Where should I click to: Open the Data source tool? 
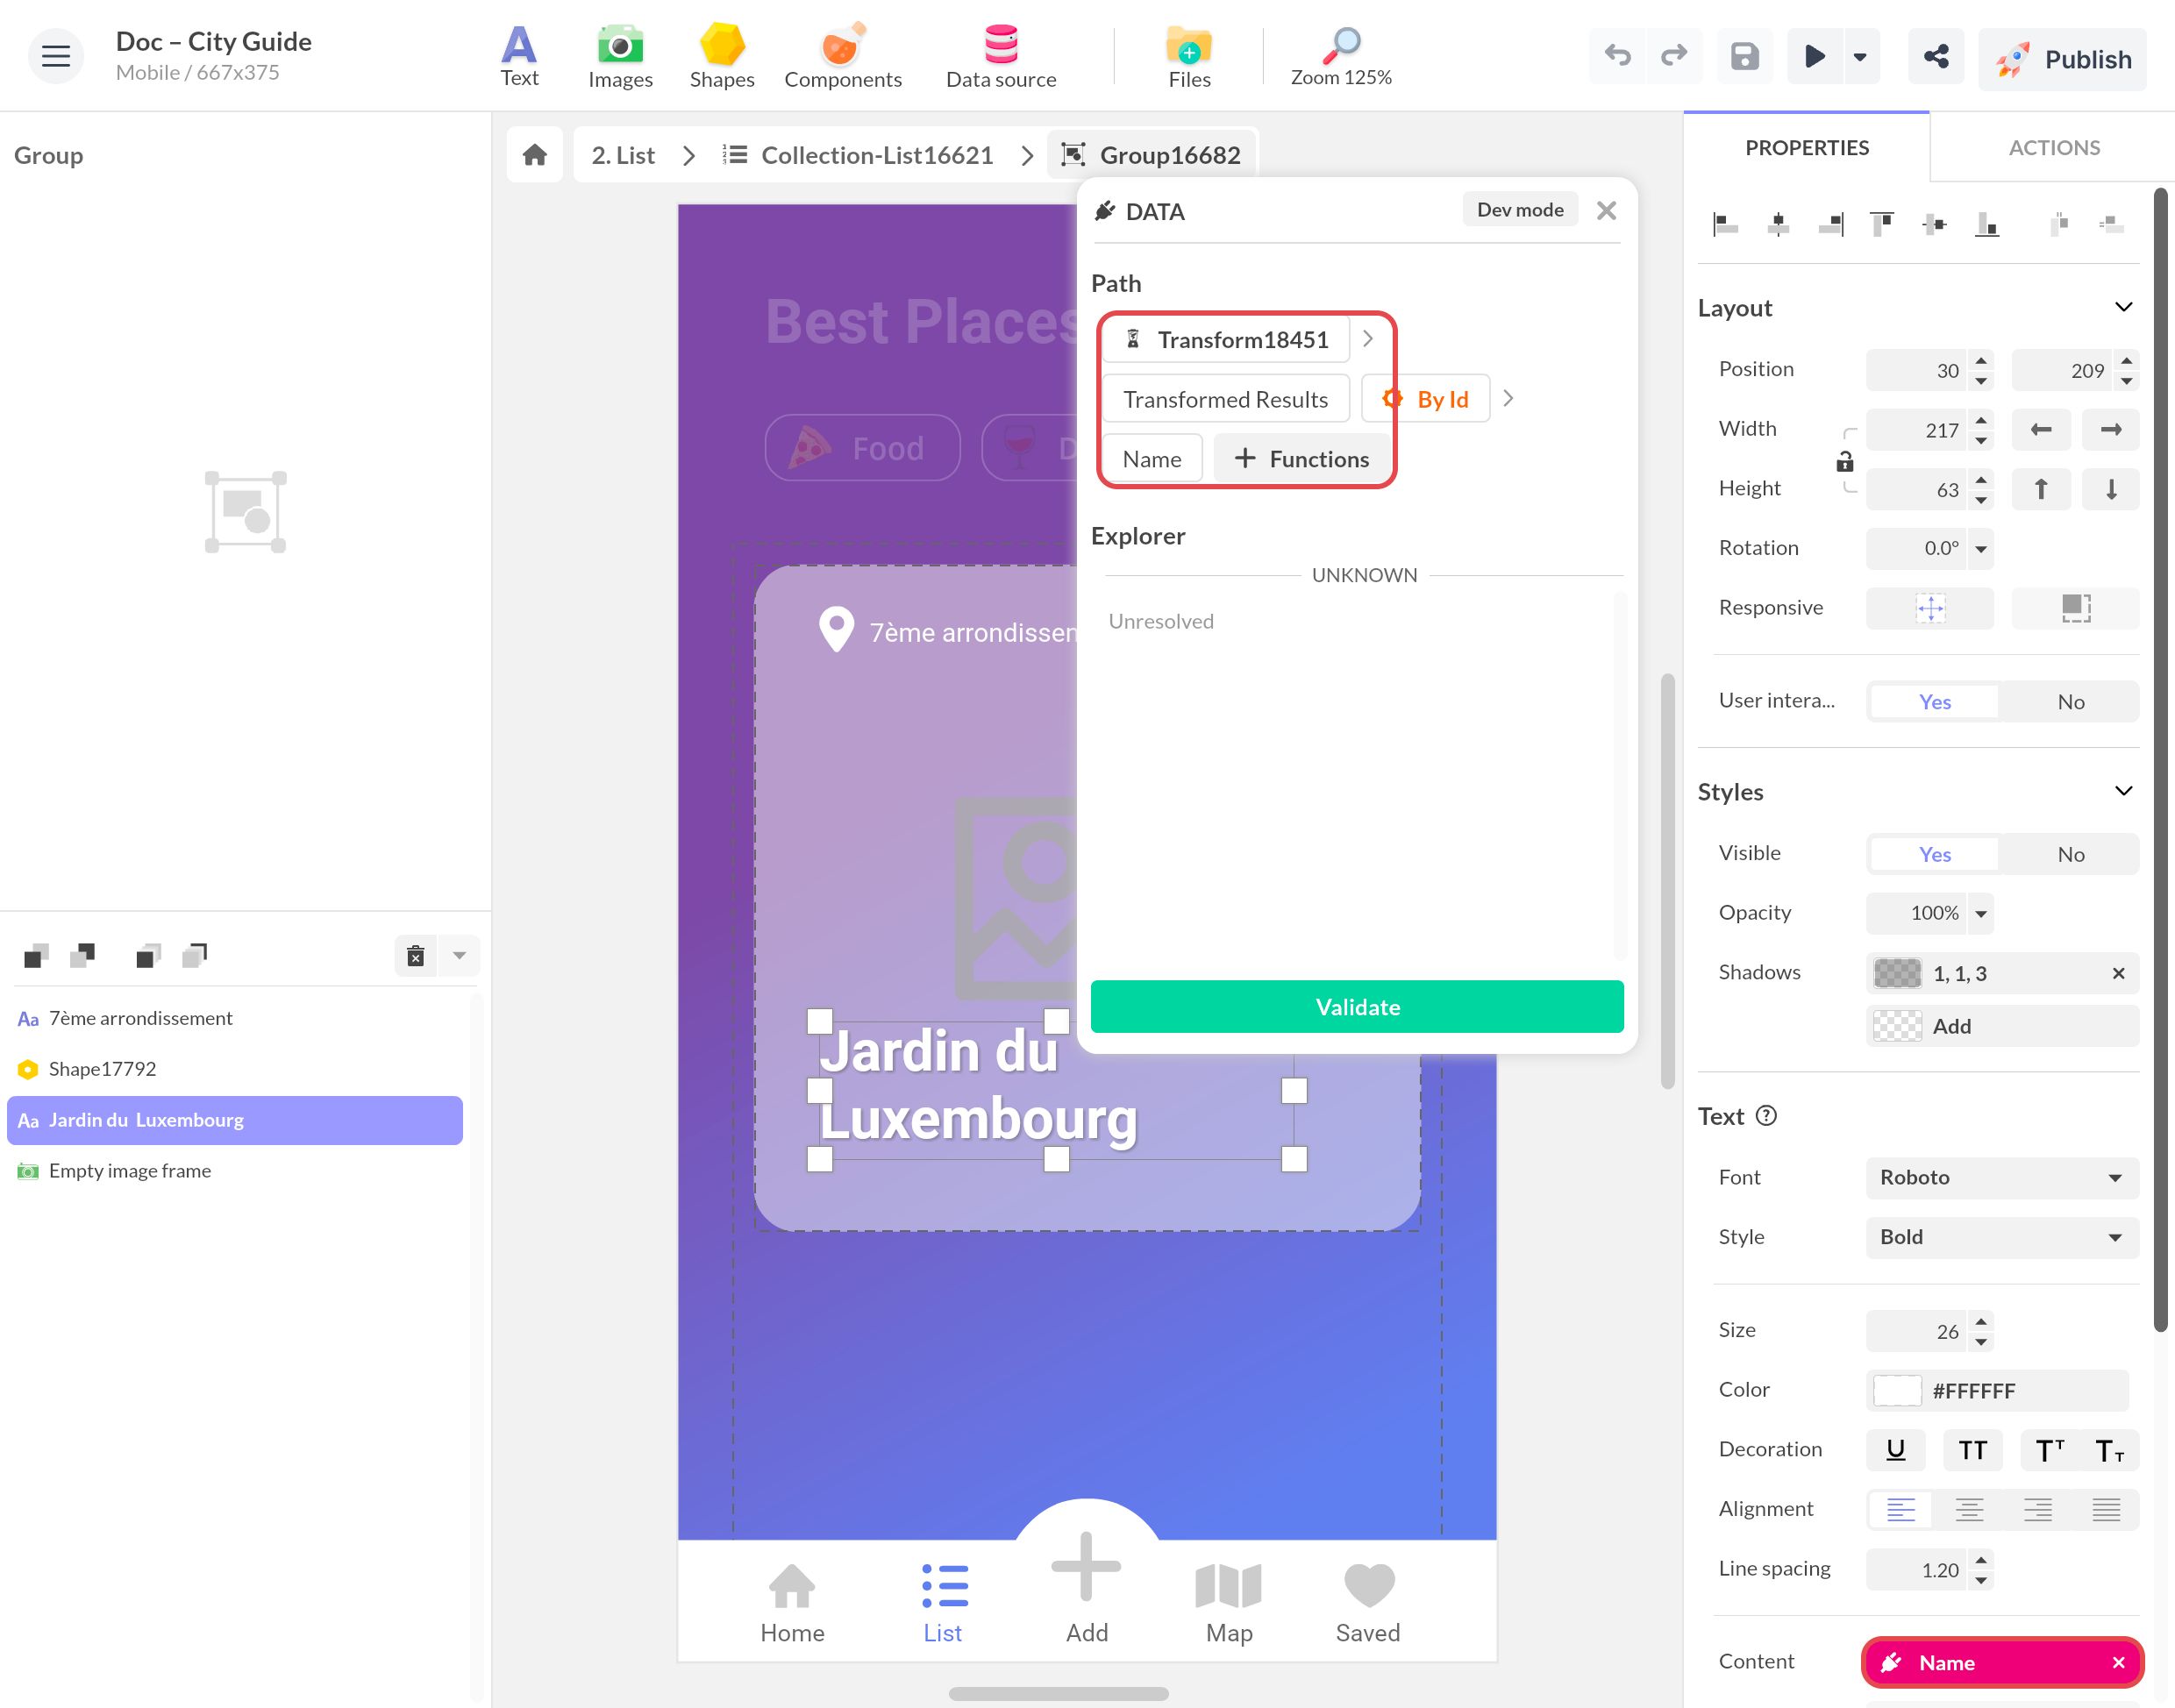click(x=1000, y=57)
